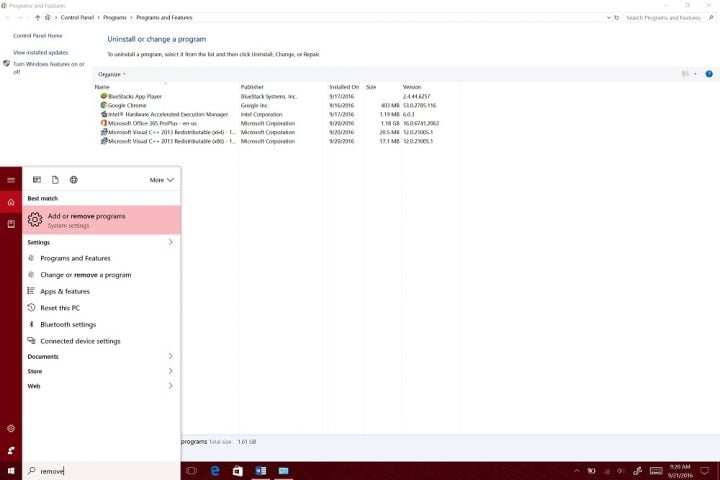
Task: Click the search box containing remove
Action: (x=101, y=471)
